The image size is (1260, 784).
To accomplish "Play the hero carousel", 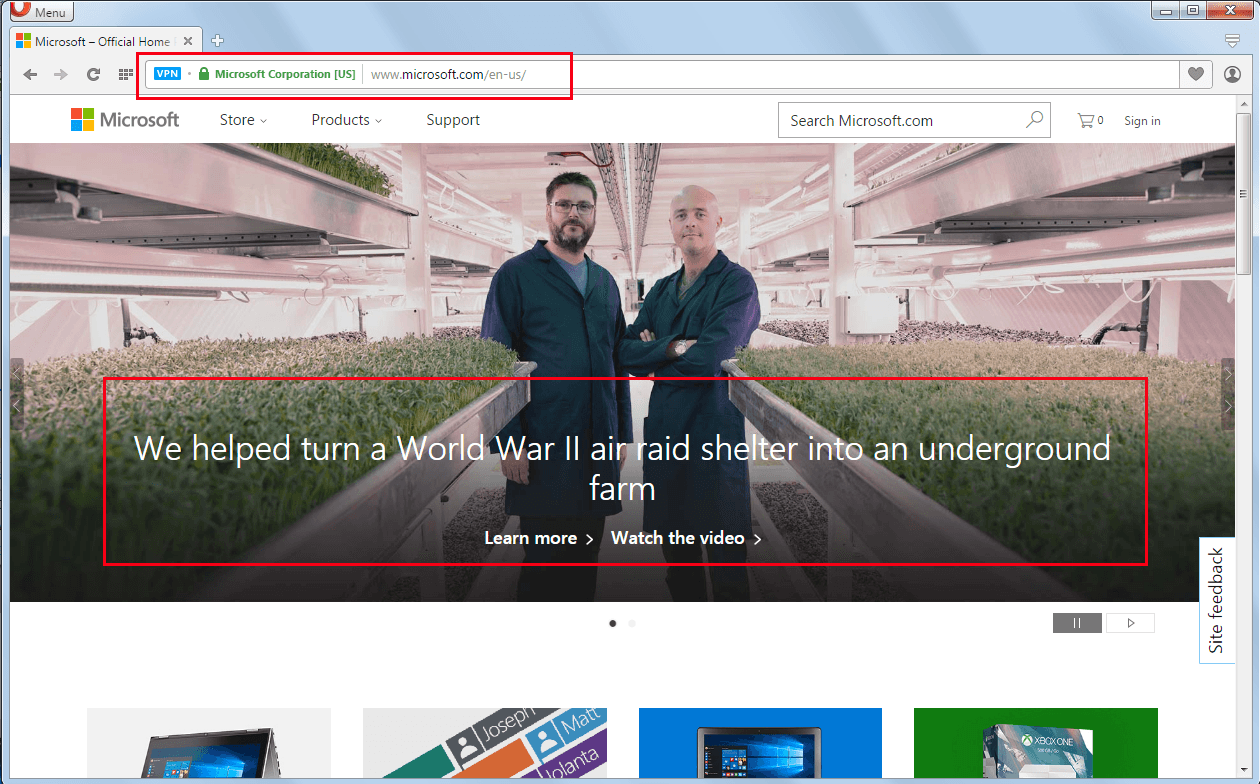I will [1130, 623].
